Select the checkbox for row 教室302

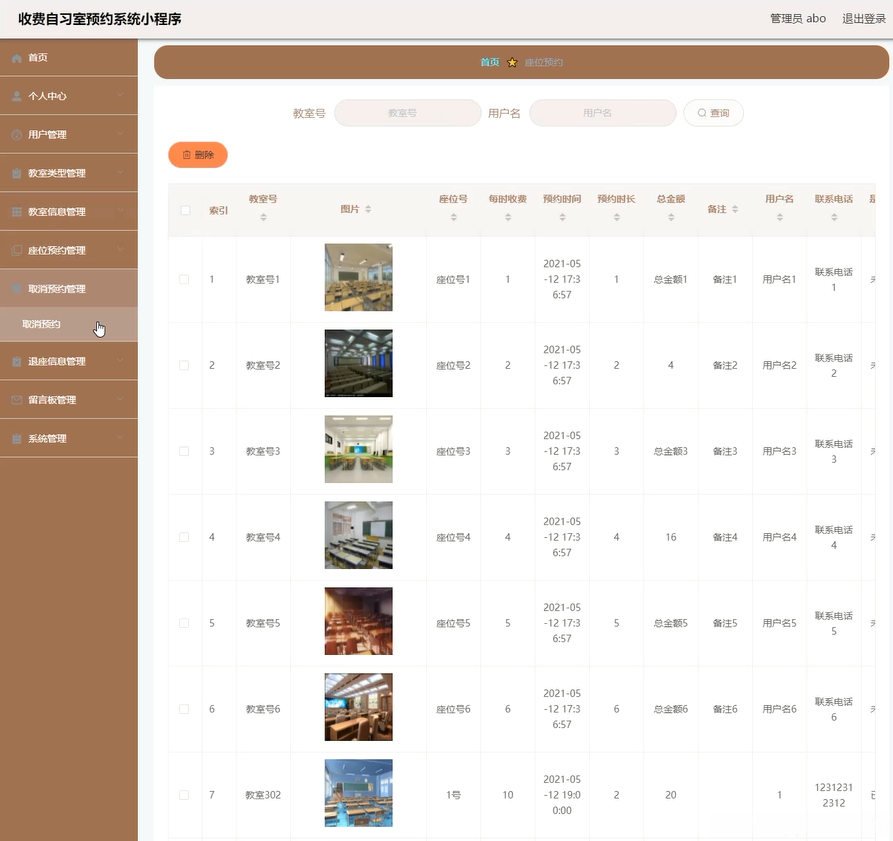(185, 795)
